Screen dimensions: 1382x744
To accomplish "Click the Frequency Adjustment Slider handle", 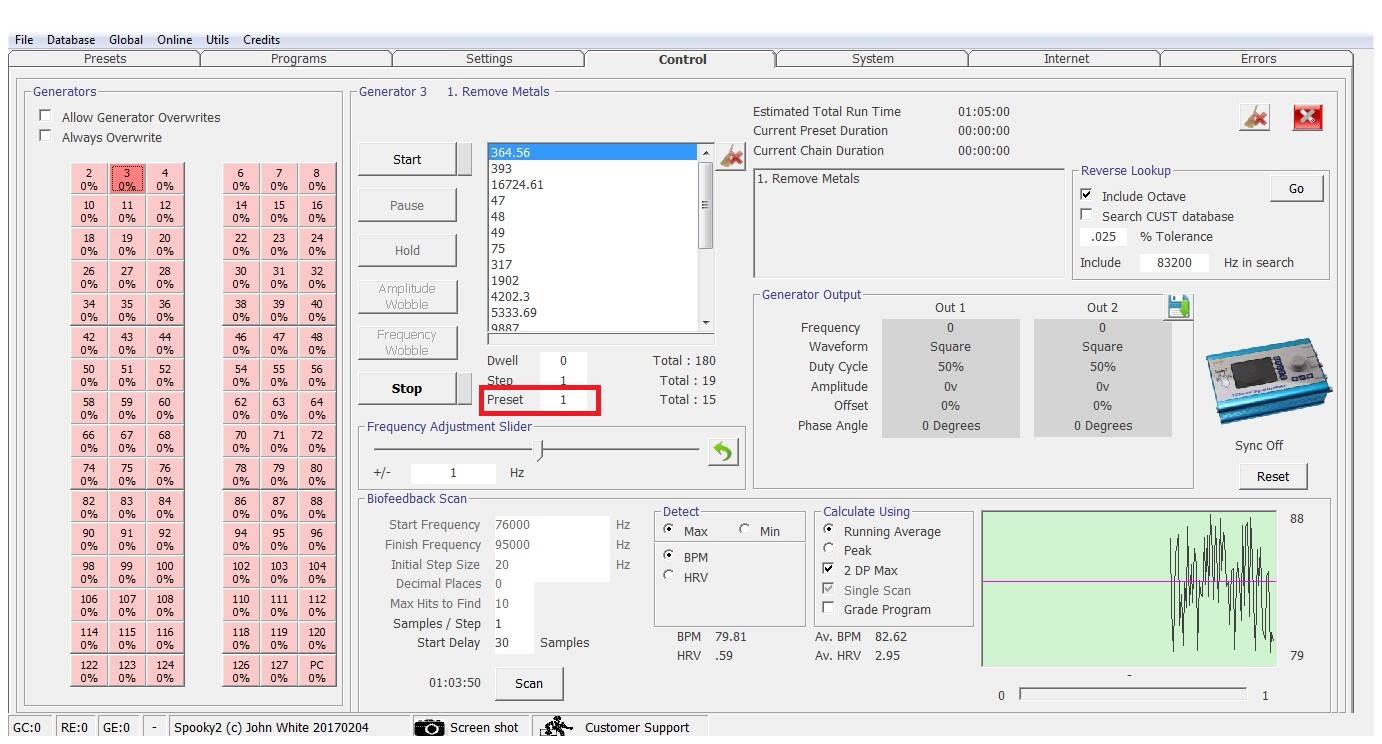I will (x=540, y=450).
